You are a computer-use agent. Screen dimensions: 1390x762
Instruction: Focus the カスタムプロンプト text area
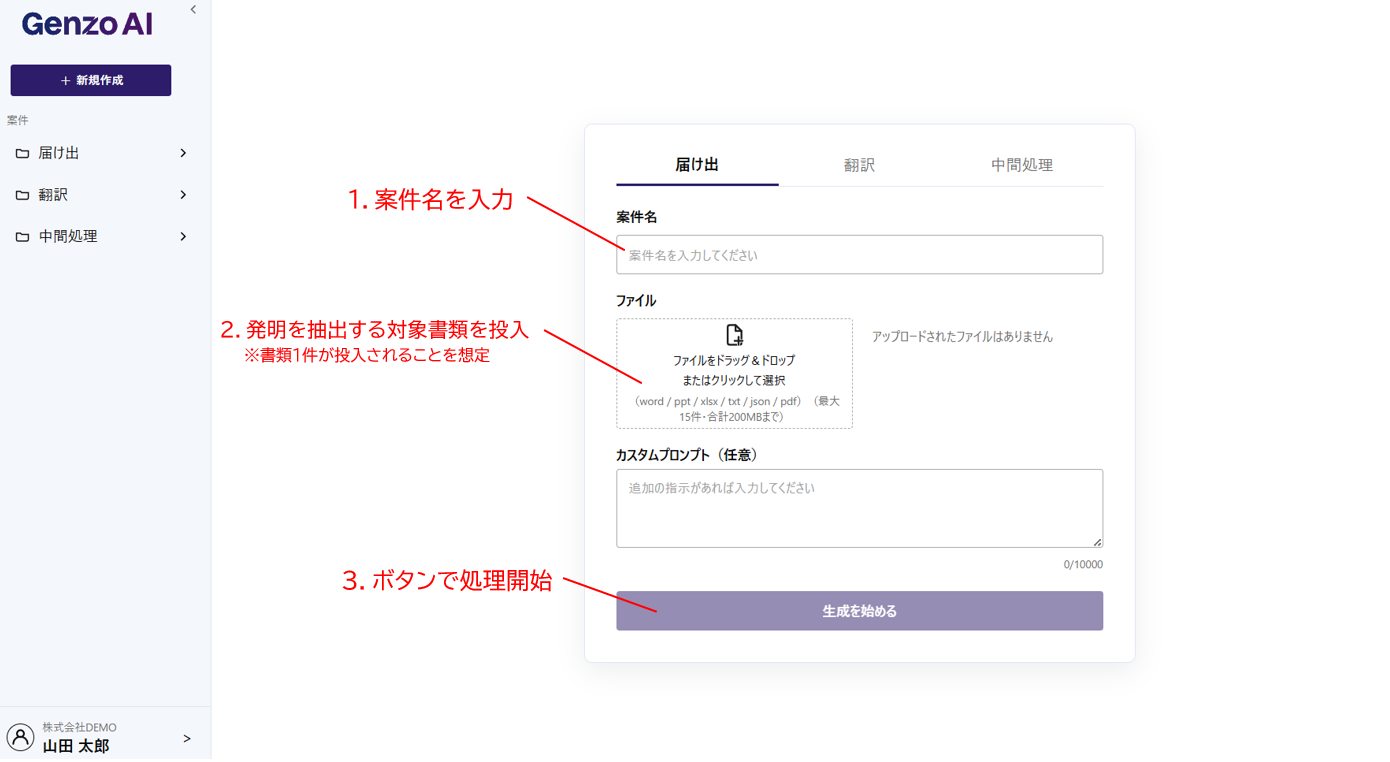coord(860,508)
